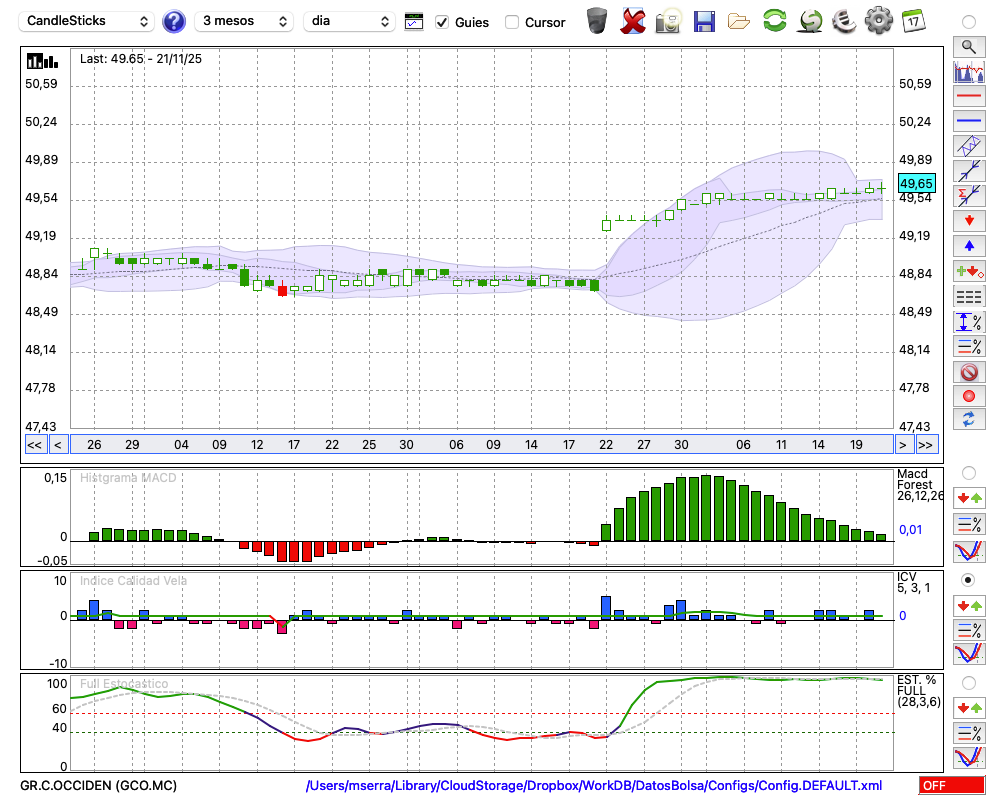Expand the '3 mesos' period dropdown
The image size is (1000, 800).
243,21
